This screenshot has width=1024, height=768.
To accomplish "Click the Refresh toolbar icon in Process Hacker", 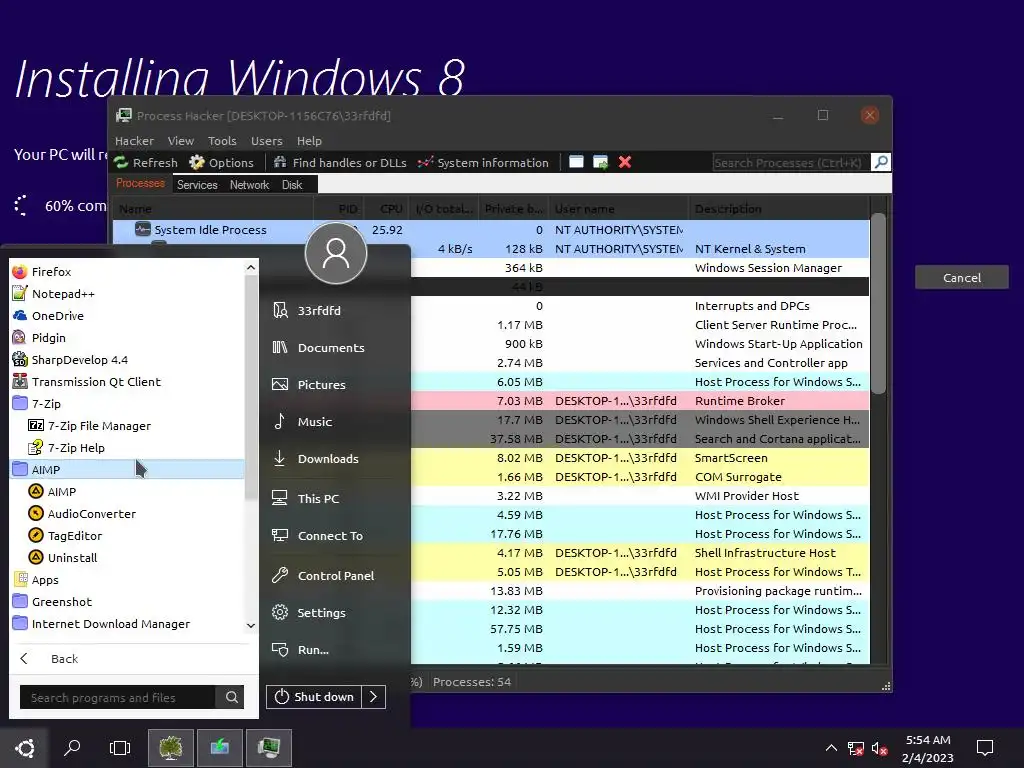I will (x=146, y=163).
